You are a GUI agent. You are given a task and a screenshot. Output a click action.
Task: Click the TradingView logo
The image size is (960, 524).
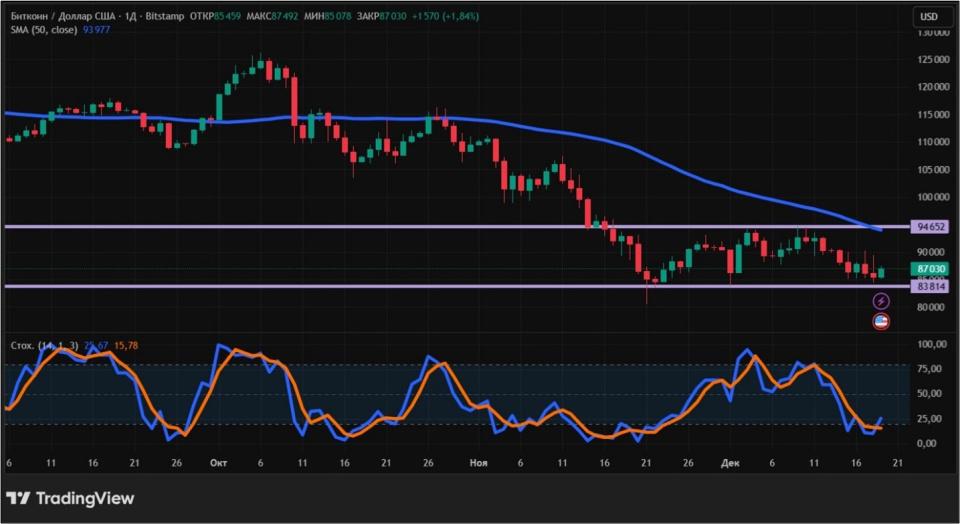pos(70,498)
